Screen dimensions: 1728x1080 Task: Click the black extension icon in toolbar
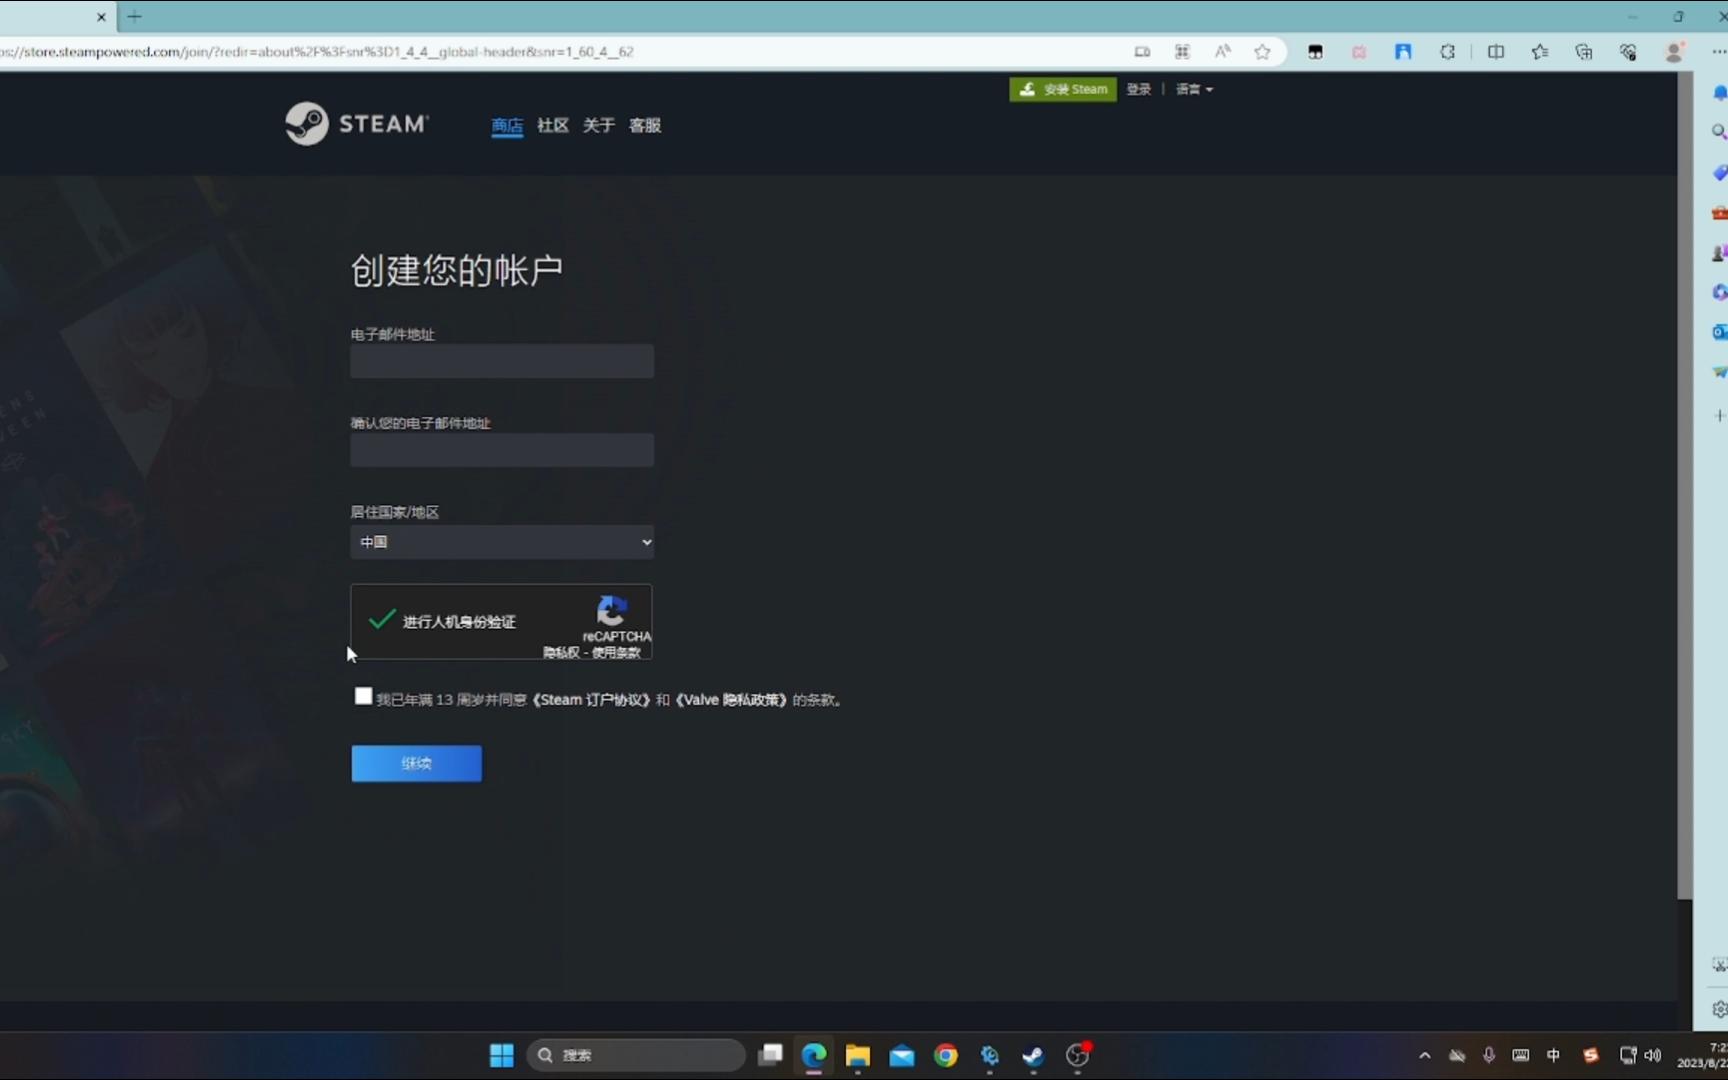(x=1315, y=52)
